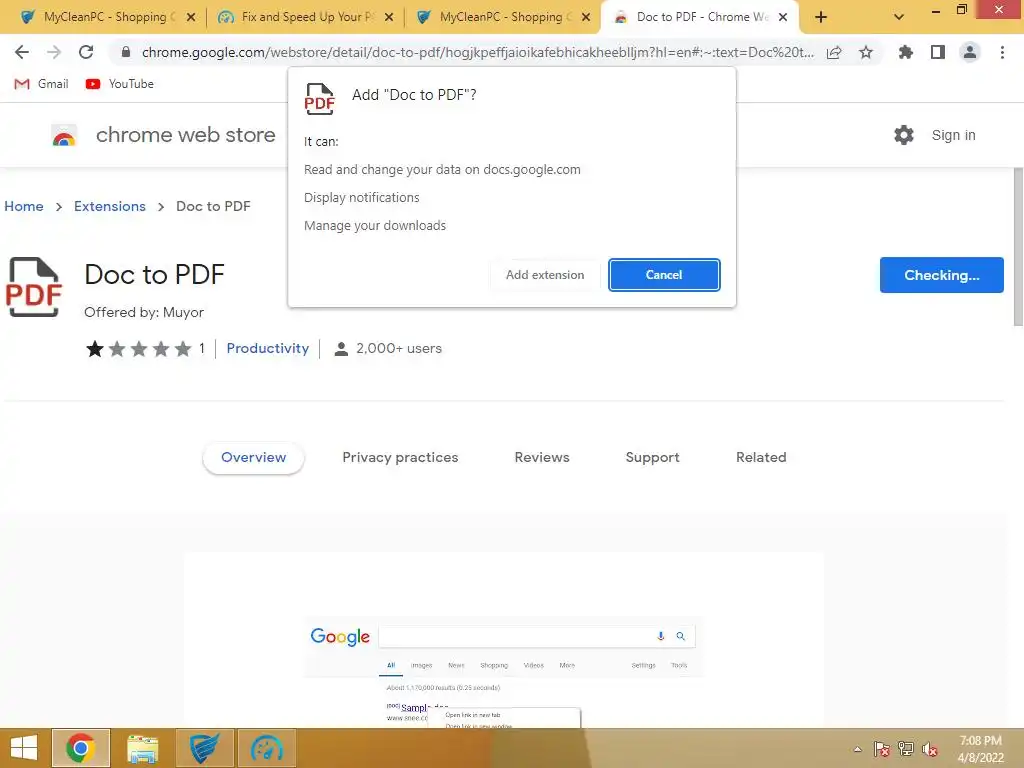Click the network tray icon
The width and height of the screenshot is (1024, 768).
tap(906, 749)
